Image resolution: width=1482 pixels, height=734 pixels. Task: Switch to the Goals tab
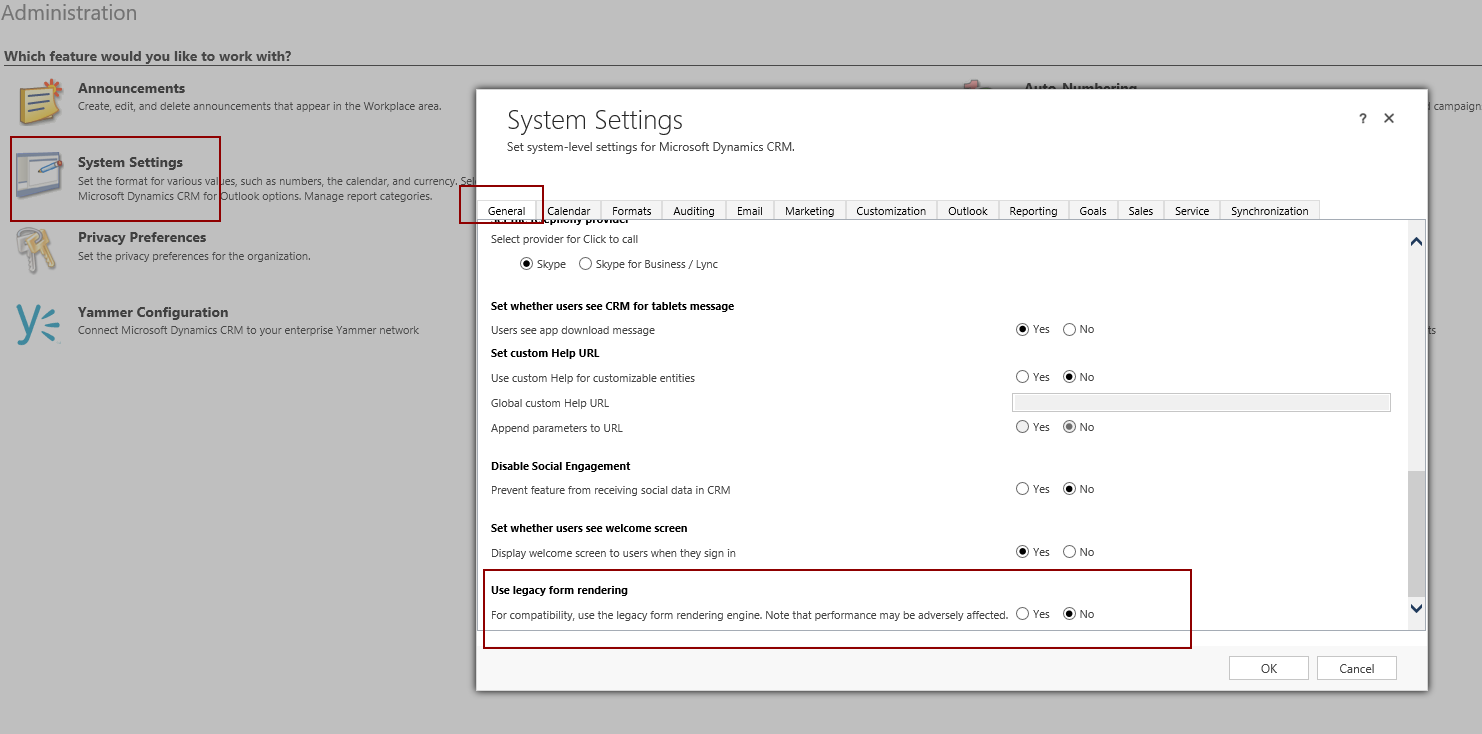(x=1093, y=210)
